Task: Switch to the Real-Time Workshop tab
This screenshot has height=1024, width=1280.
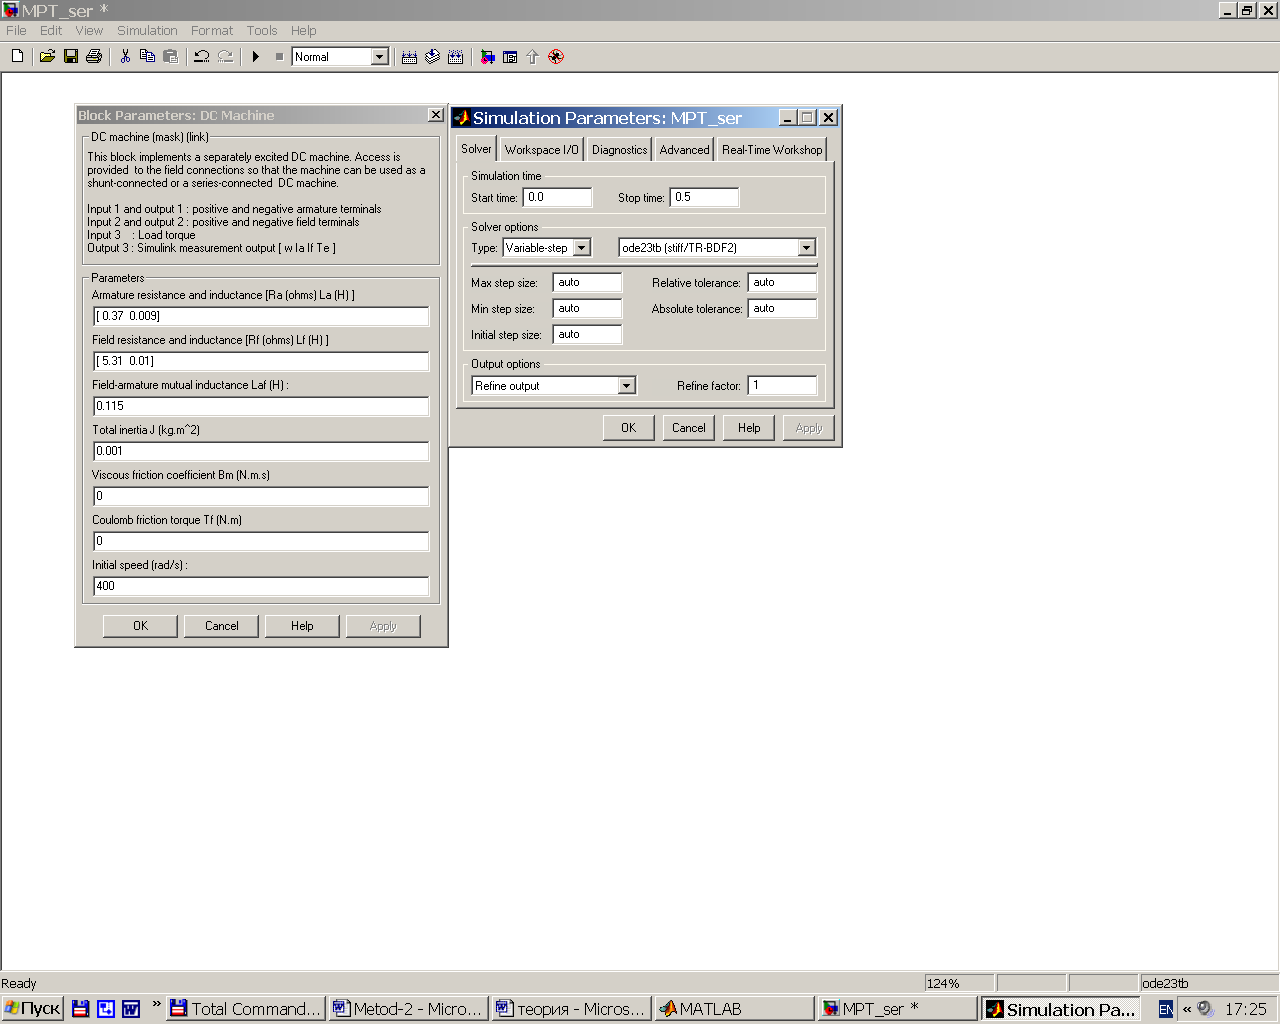Action: click(x=772, y=150)
